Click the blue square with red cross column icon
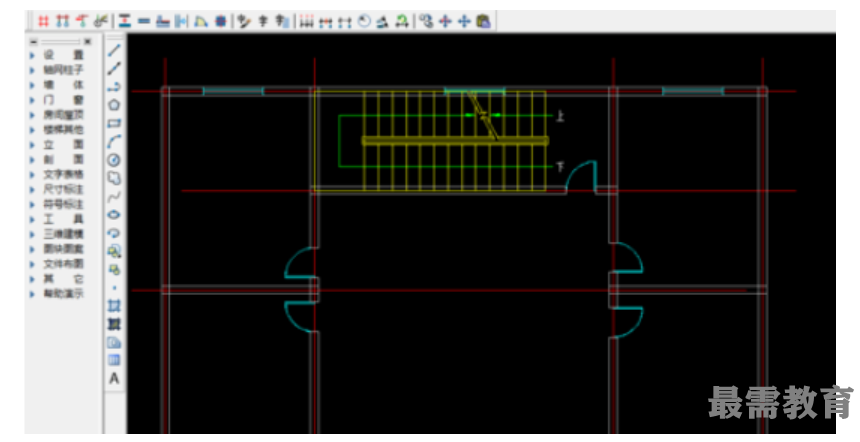 pyautogui.click(x=220, y=21)
